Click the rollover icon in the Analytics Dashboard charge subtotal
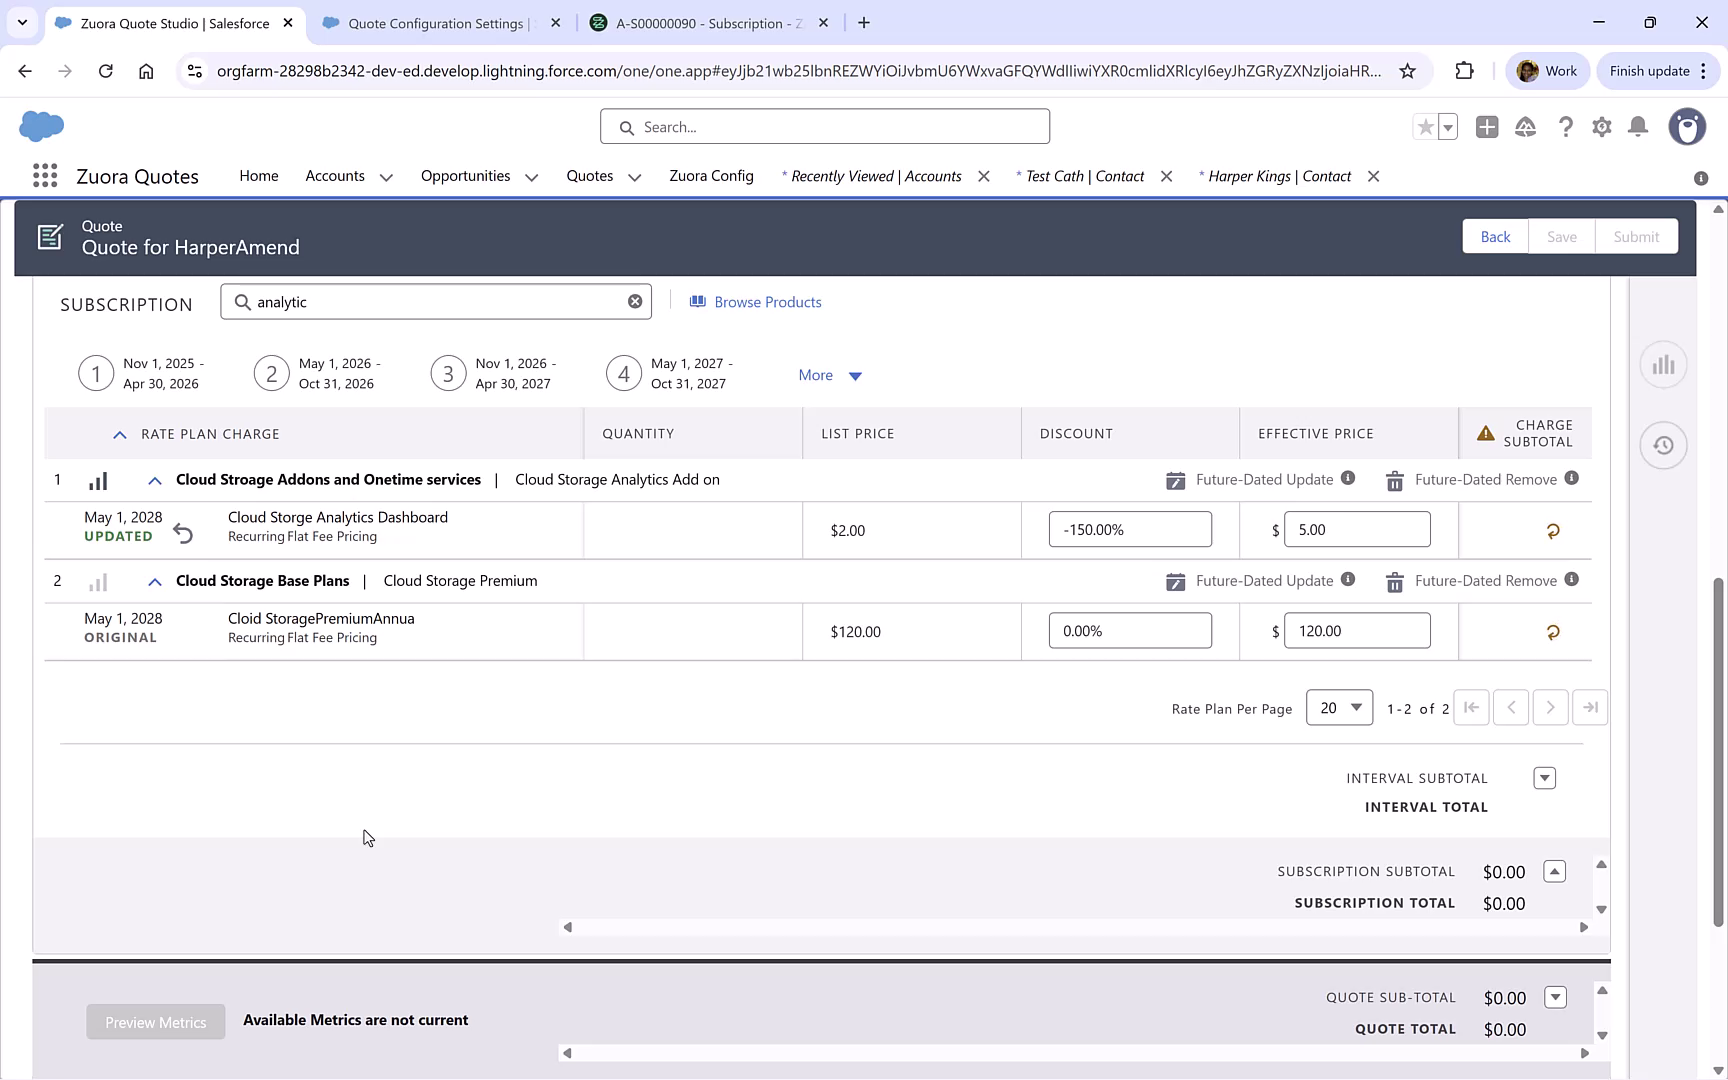This screenshot has height=1080, width=1728. click(1552, 531)
